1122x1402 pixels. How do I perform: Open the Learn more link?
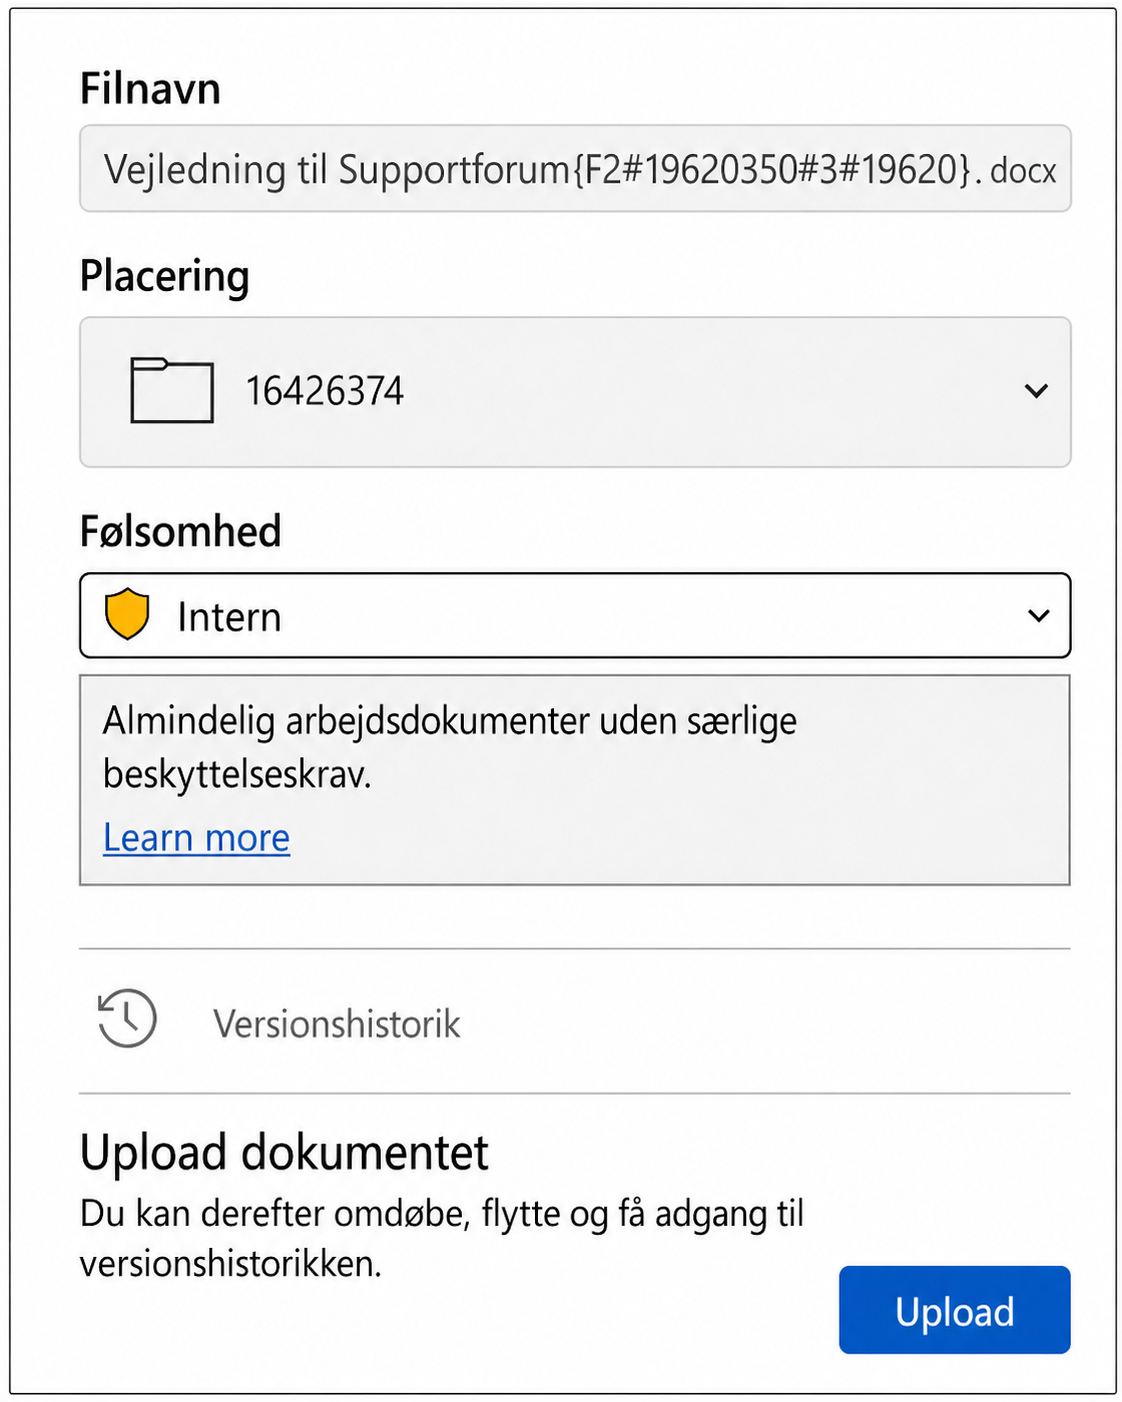pyautogui.click(x=197, y=838)
